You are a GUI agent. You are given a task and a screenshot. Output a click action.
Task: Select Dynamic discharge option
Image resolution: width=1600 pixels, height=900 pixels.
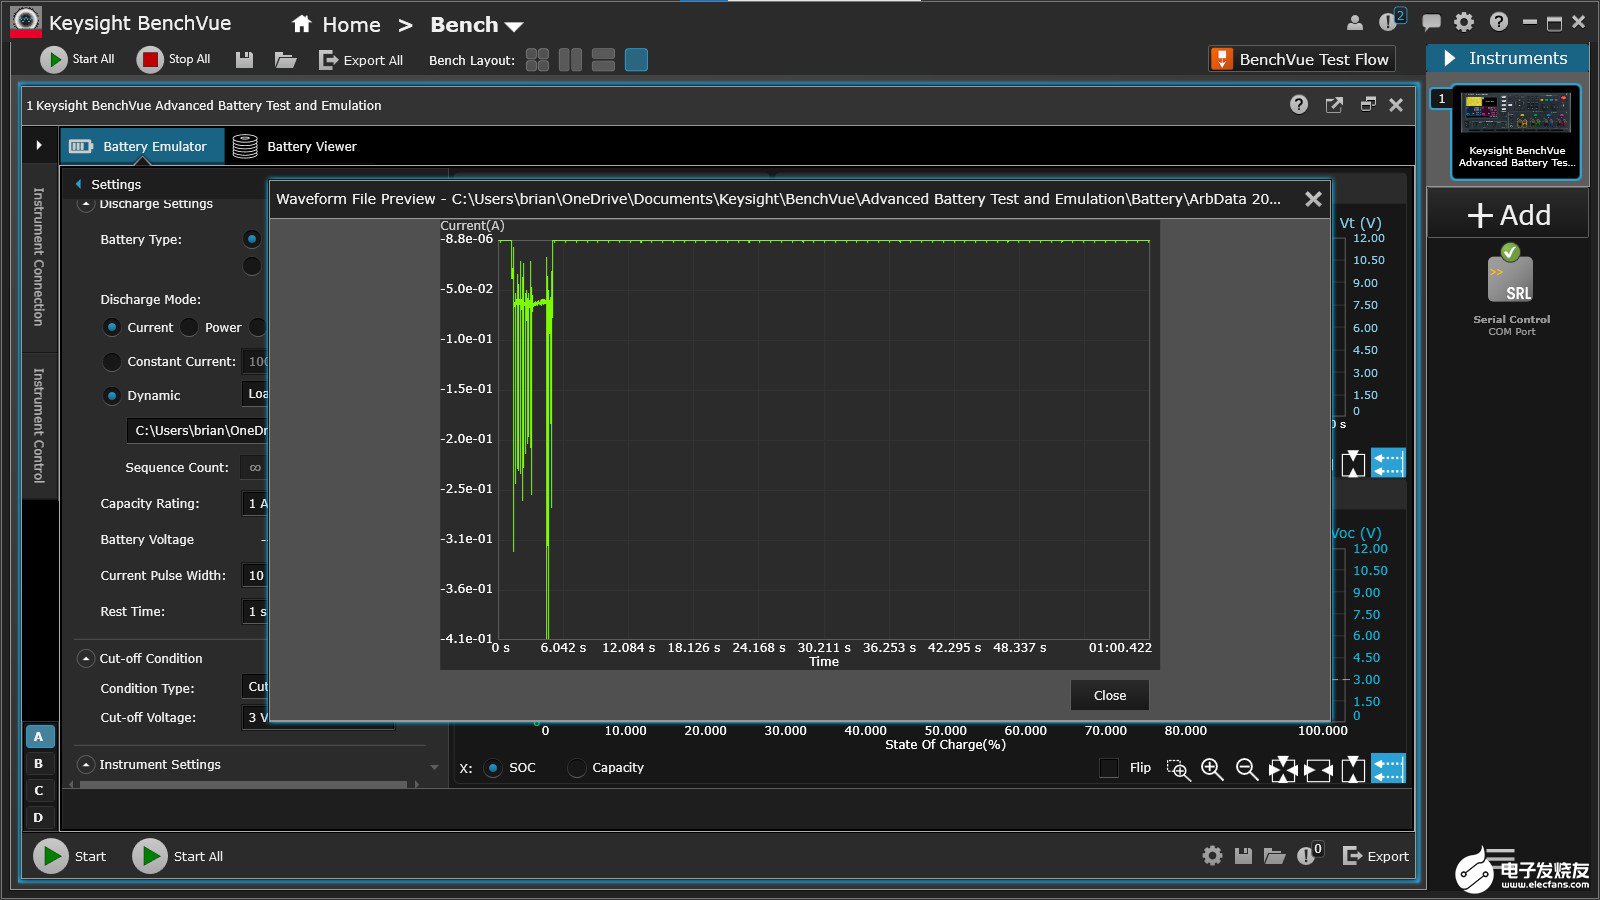(112, 395)
